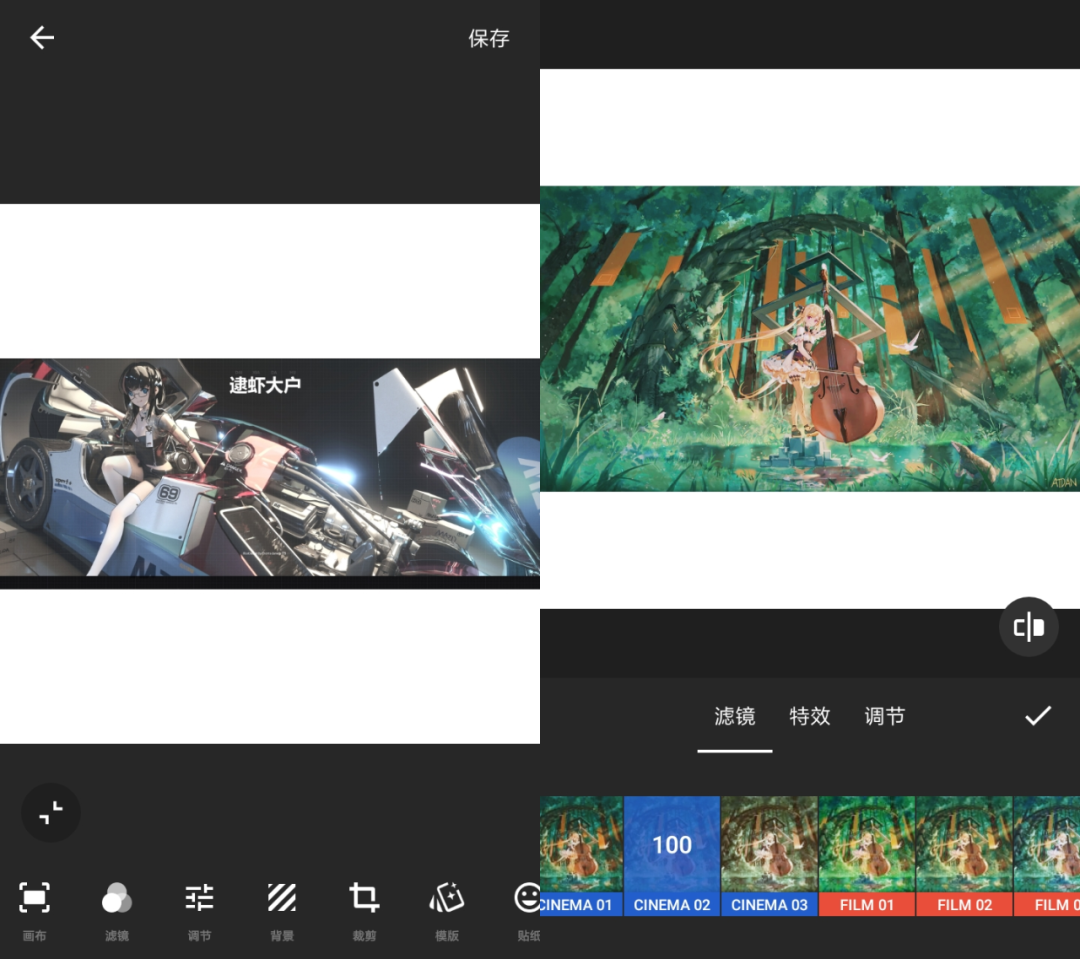Open the 背景 background tool

282,909
